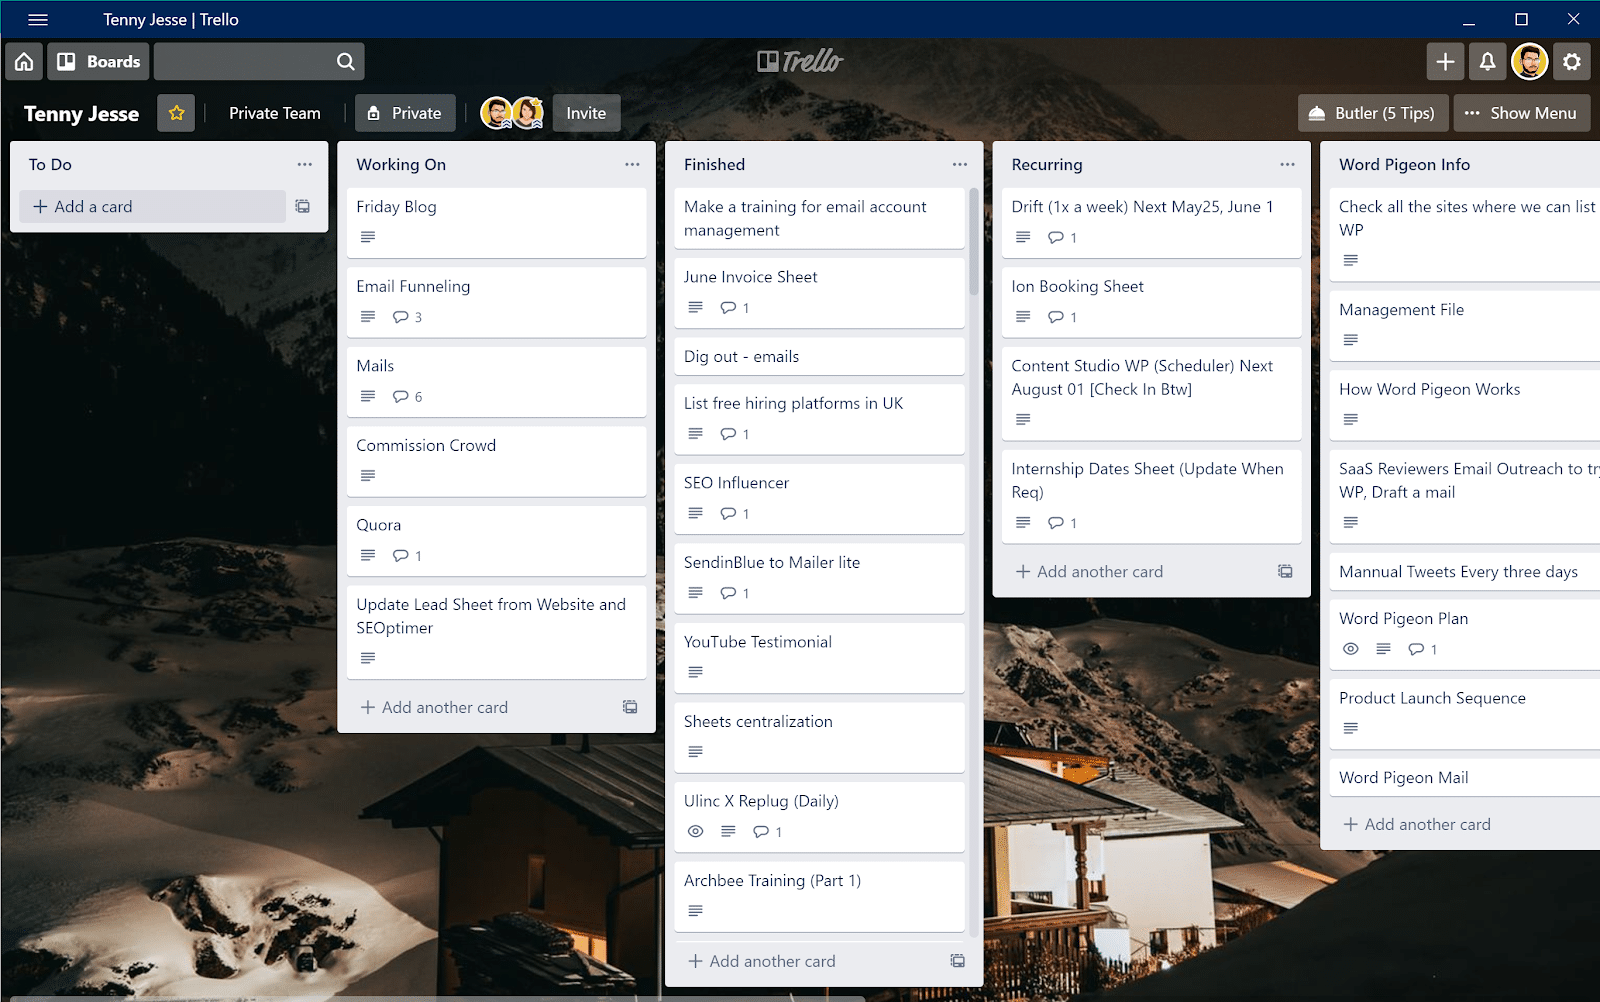The image size is (1600, 1002).
Task: Open List free hiring platforms in UK
Action: click(820, 419)
